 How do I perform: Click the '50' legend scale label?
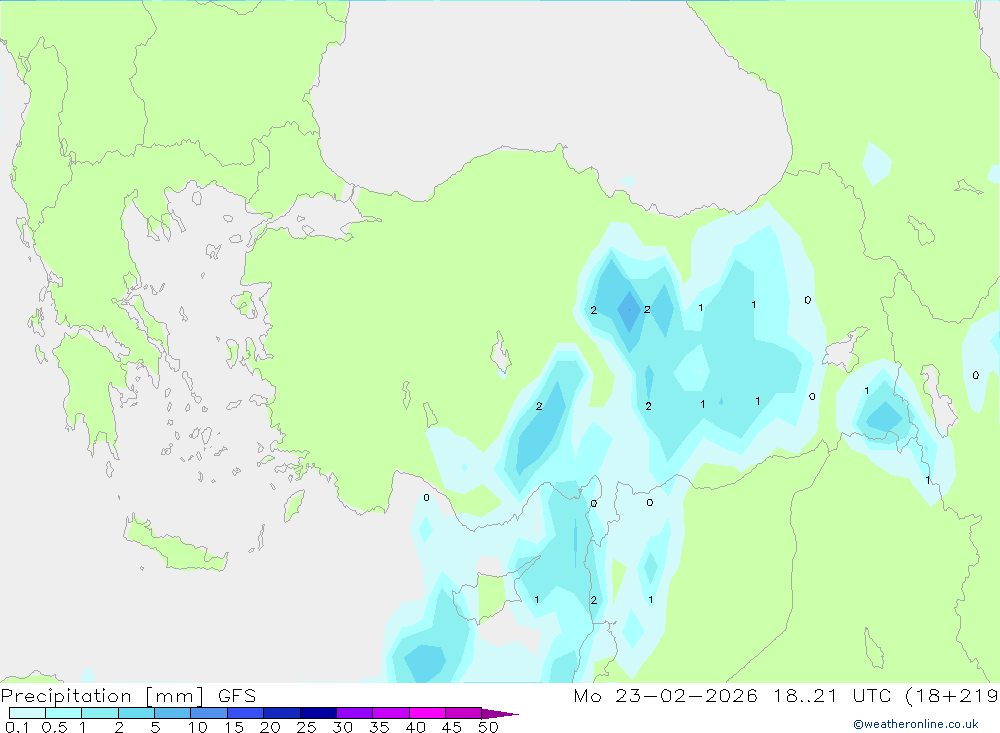tap(488, 727)
